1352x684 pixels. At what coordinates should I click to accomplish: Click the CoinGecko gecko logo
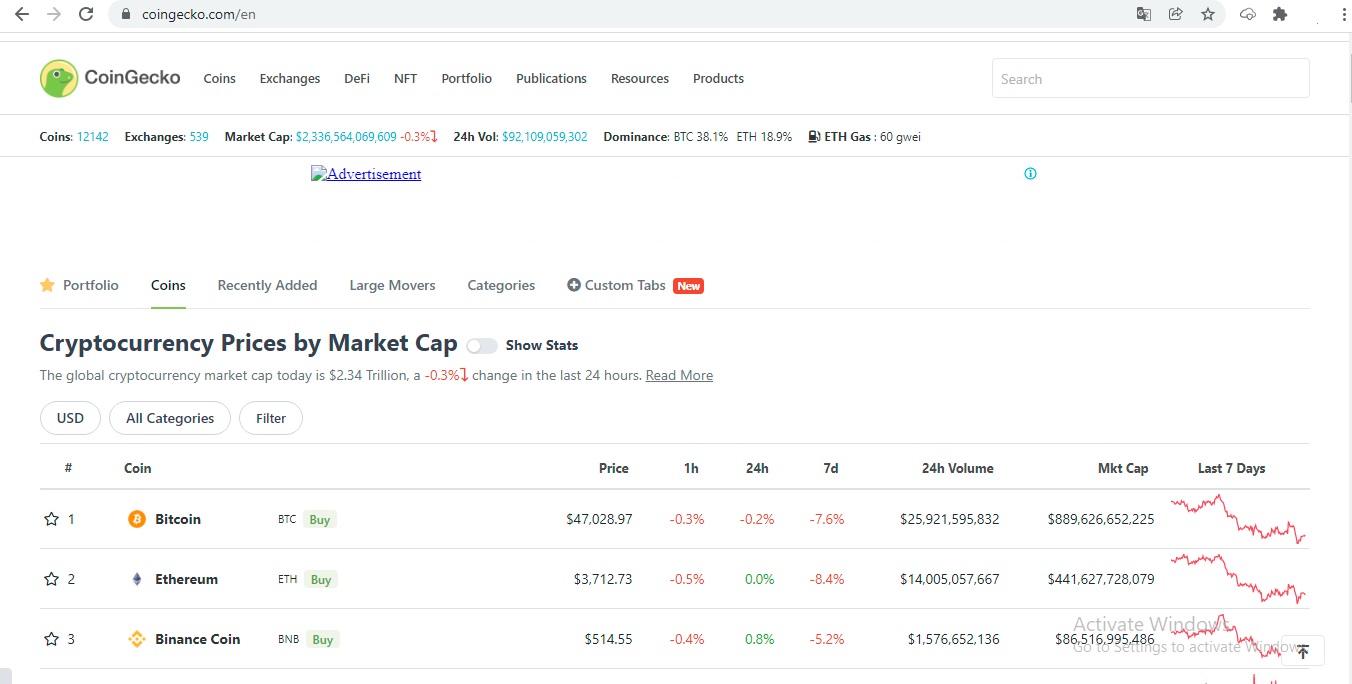pos(59,78)
